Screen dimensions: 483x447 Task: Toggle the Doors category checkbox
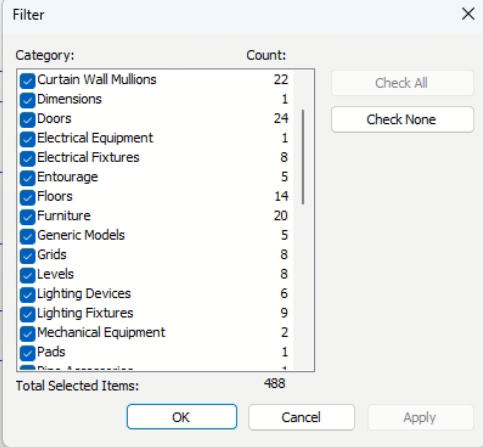[27, 120]
